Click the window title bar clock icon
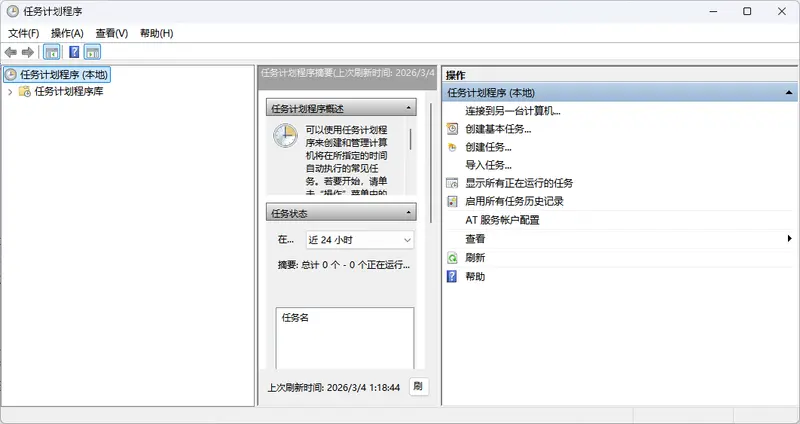Viewport: 800px width, 424px height. (13, 11)
